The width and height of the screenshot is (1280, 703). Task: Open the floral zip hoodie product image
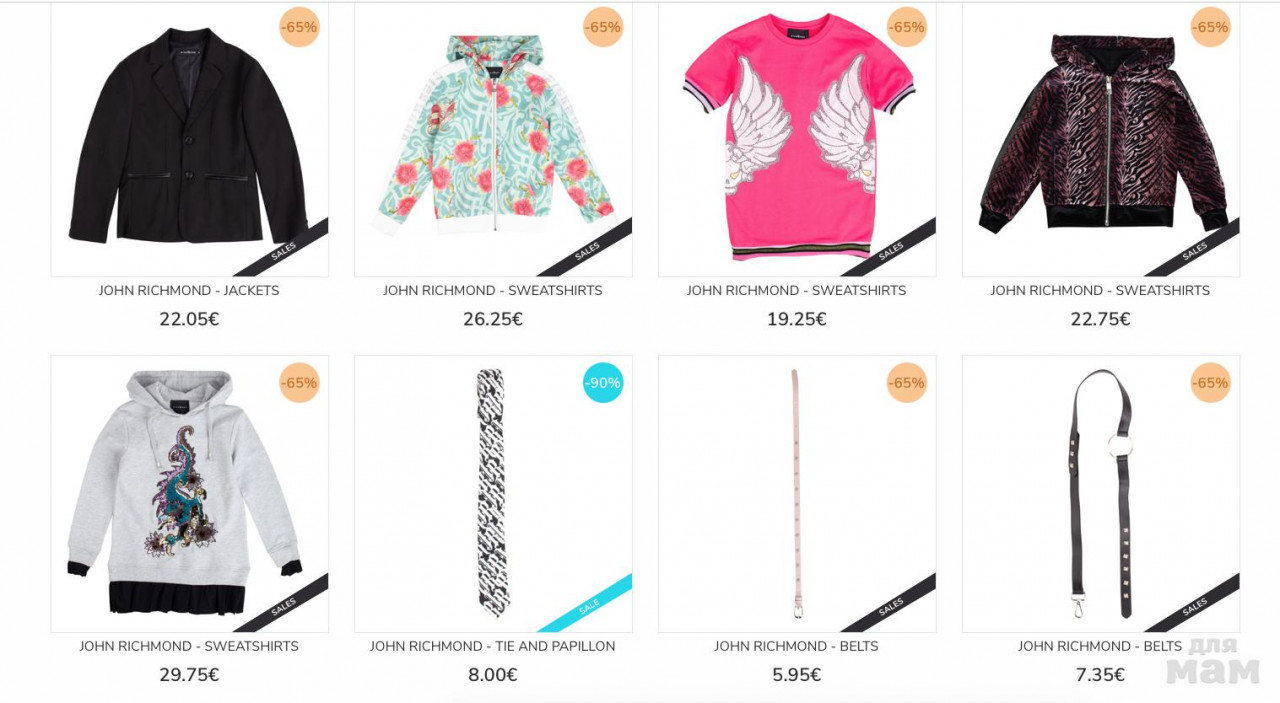coord(493,139)
